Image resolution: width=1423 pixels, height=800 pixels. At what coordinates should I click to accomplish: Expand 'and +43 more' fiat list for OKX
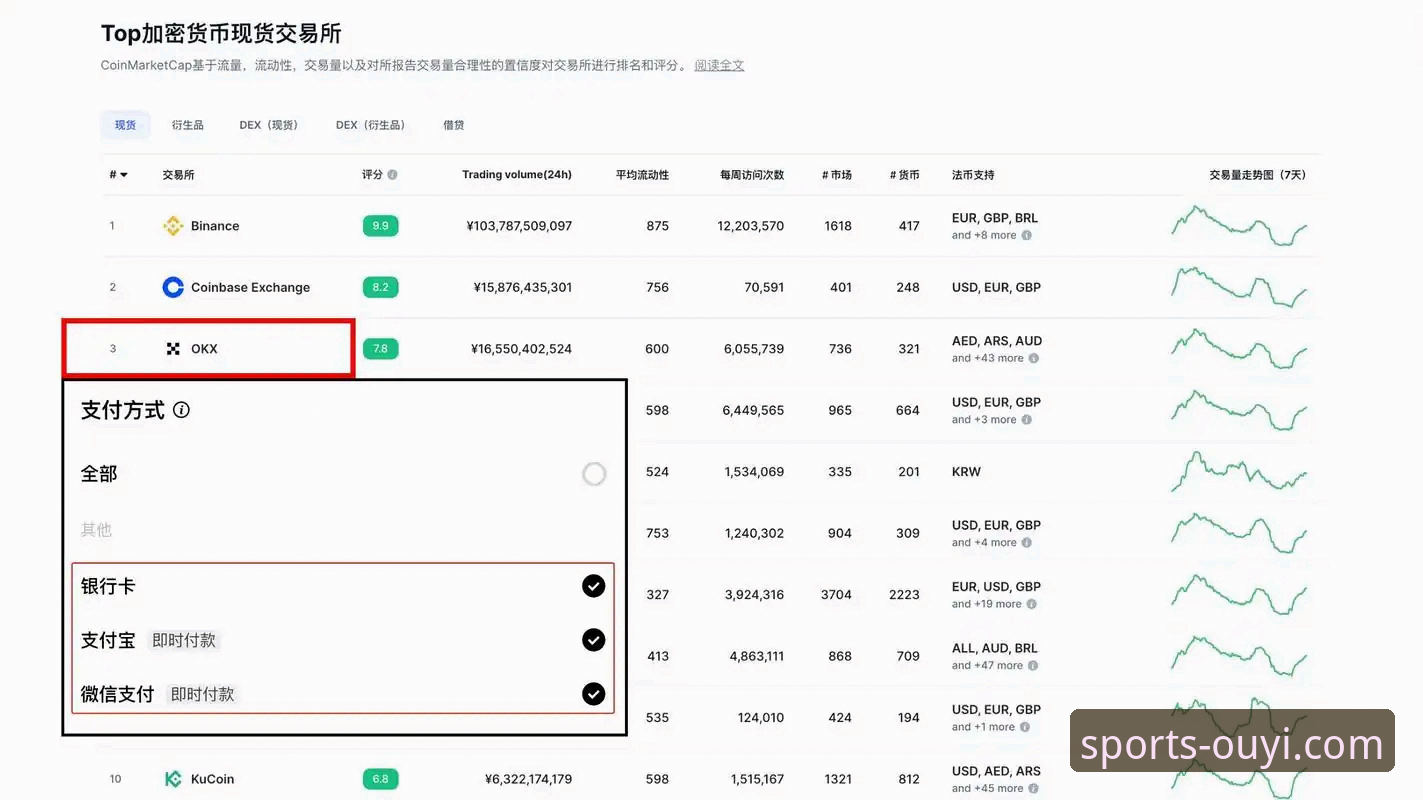pyautogui.click(x=988, y=359)
